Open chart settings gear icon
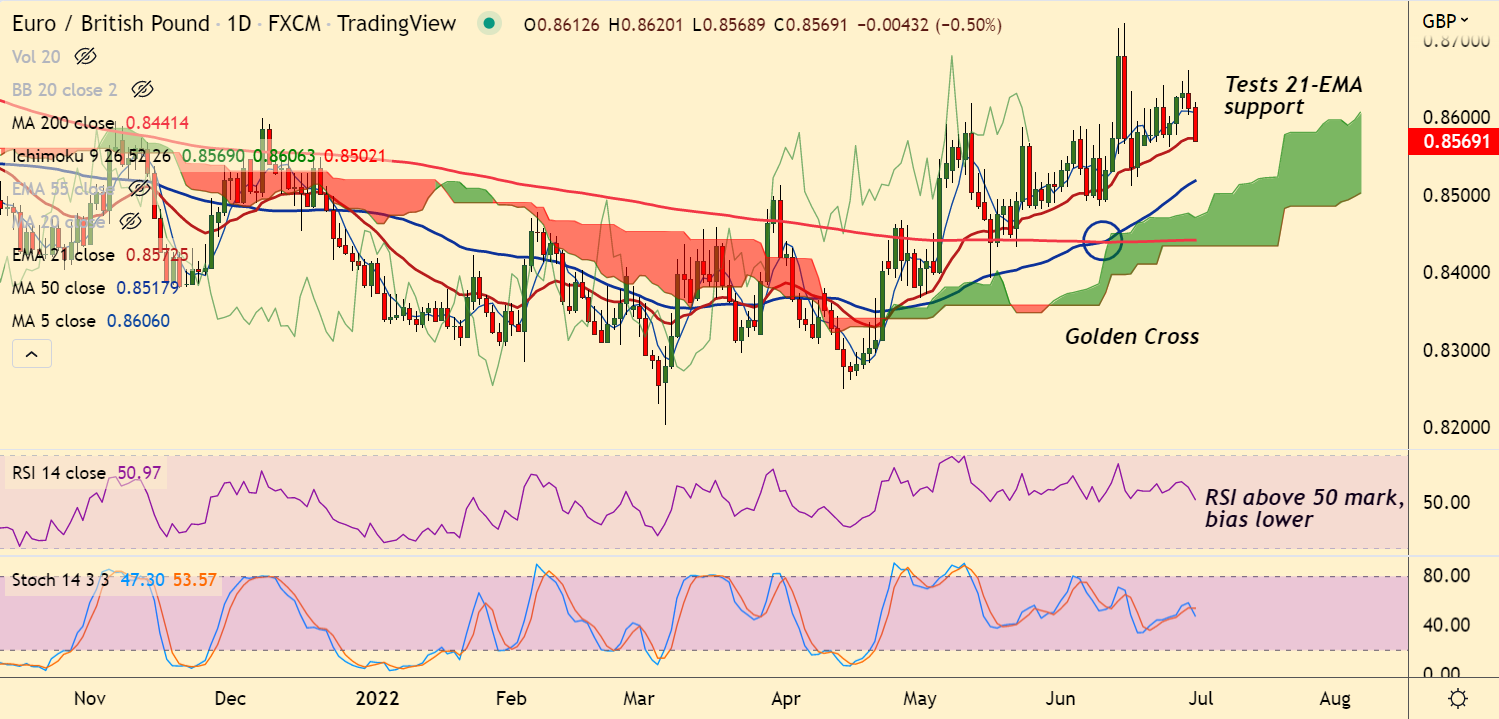This screenshot has height=719, width=1499. point(1458,698)
